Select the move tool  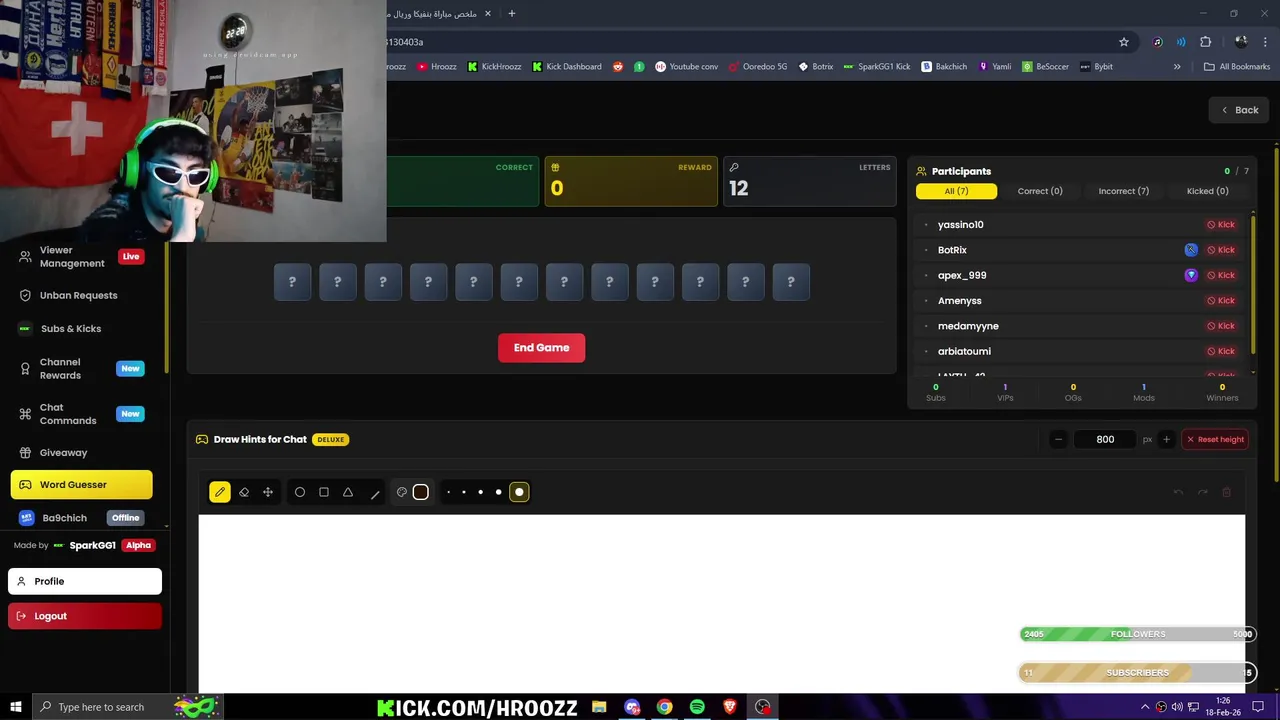click(268, 492)
